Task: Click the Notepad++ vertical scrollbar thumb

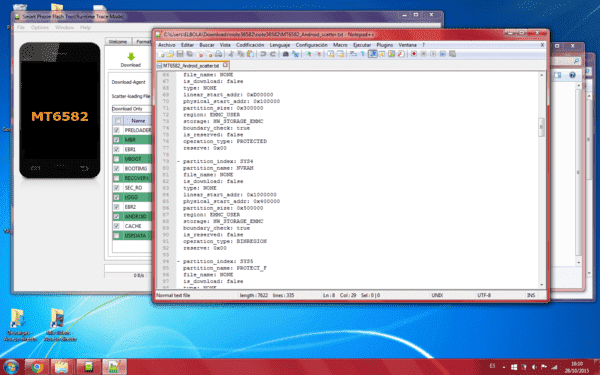Action: point(541,127)
